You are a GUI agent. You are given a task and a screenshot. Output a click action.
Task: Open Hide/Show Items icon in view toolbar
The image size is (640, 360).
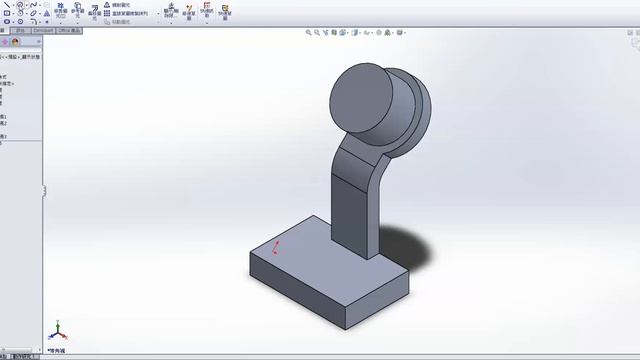366,33
